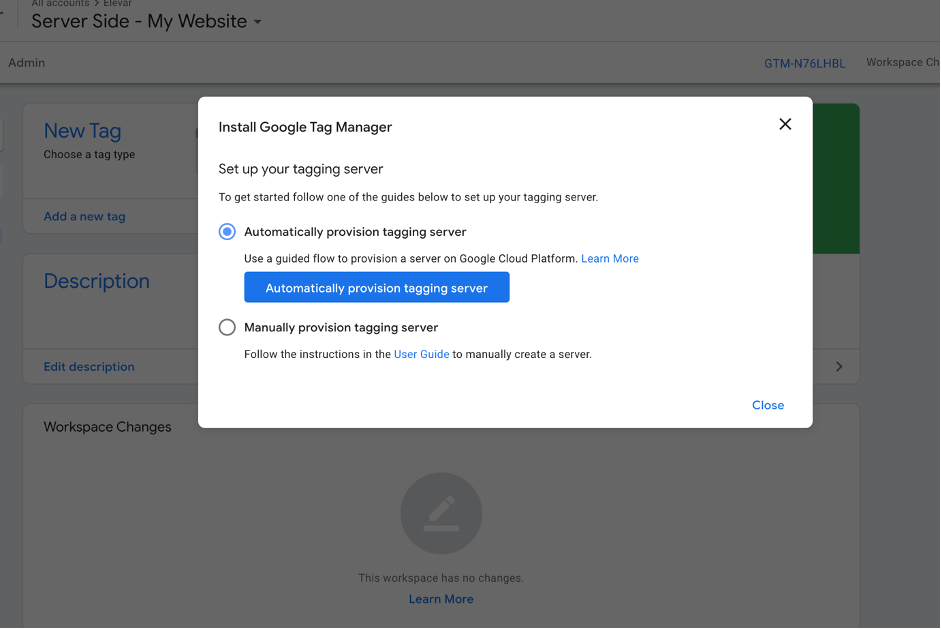Choose Manually provision tagging server option
Viewport: 941px width, 629px height.
coord(227,327)
